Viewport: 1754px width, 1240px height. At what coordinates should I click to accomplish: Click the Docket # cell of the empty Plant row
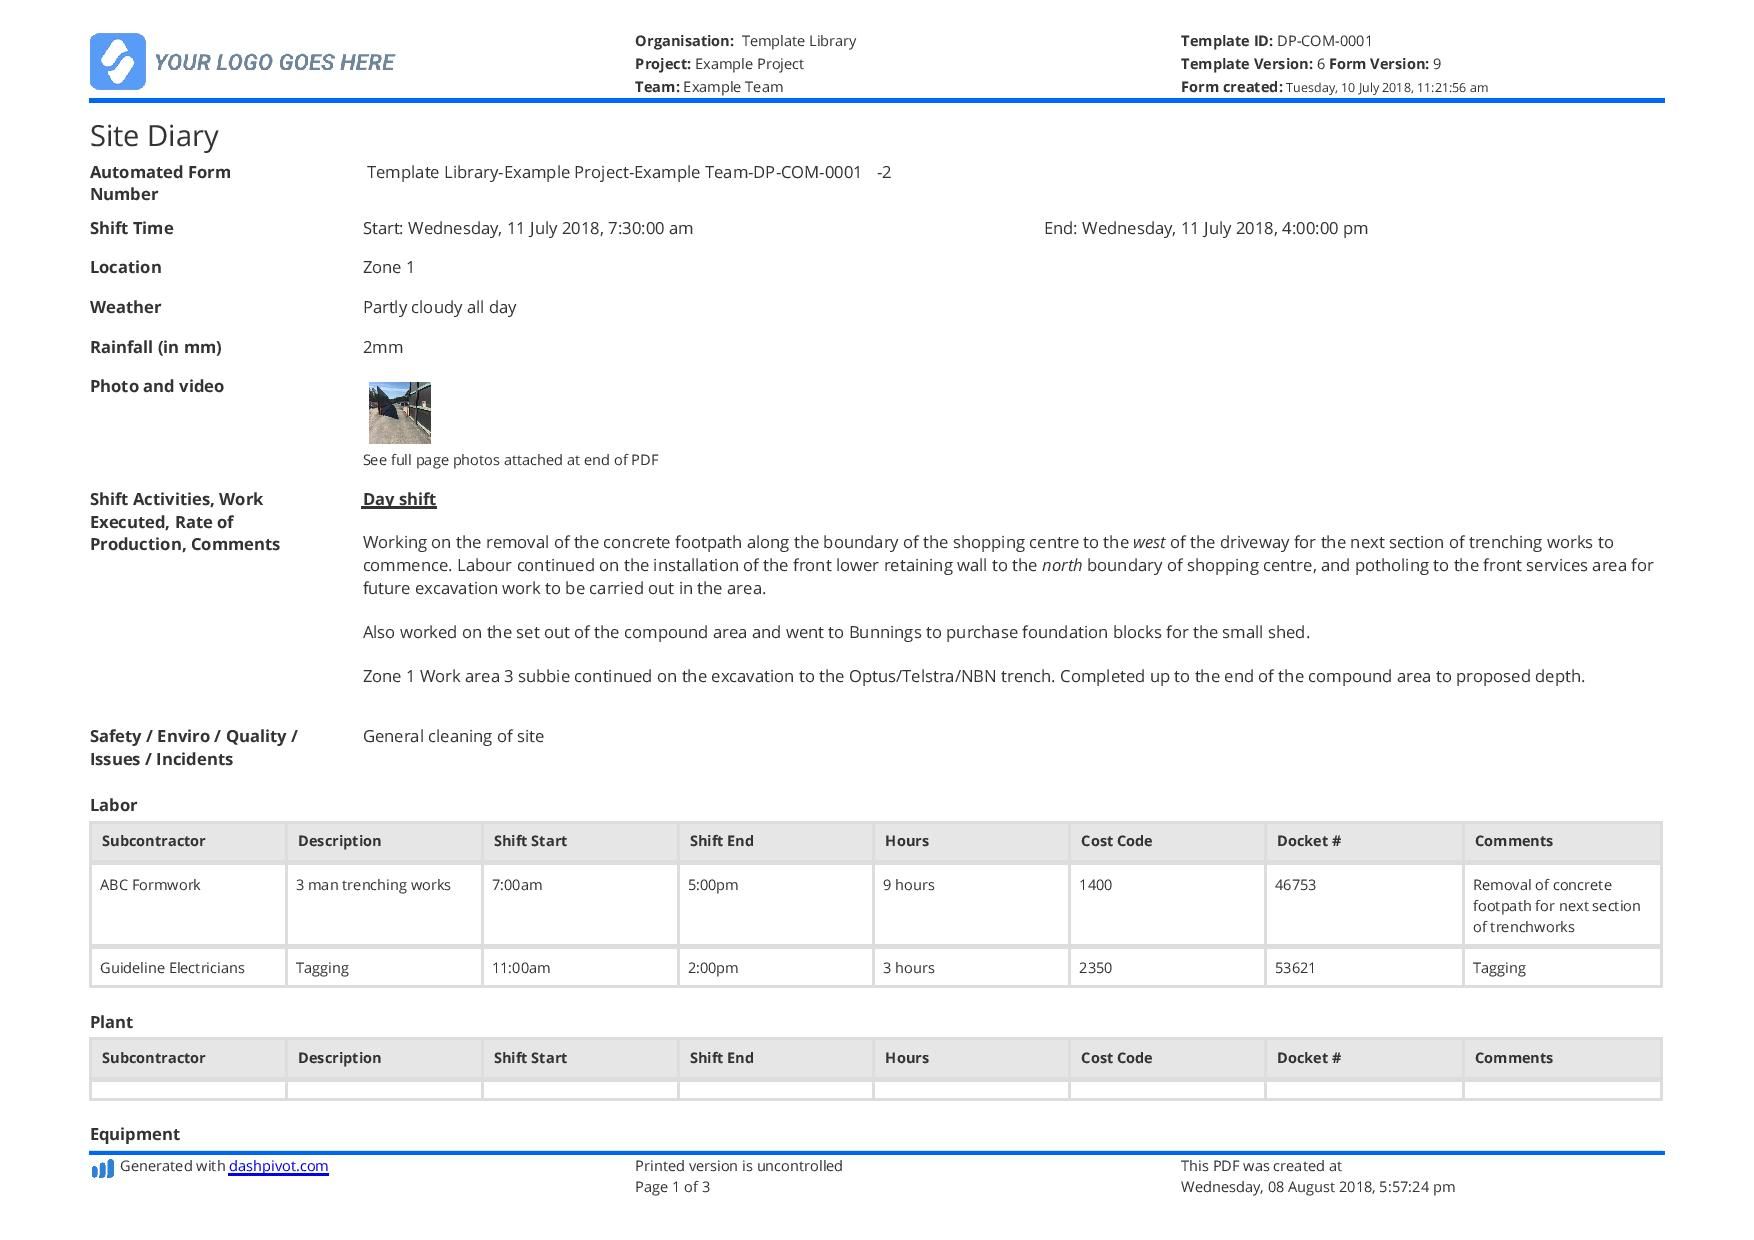click(x=1364, y=1090)
